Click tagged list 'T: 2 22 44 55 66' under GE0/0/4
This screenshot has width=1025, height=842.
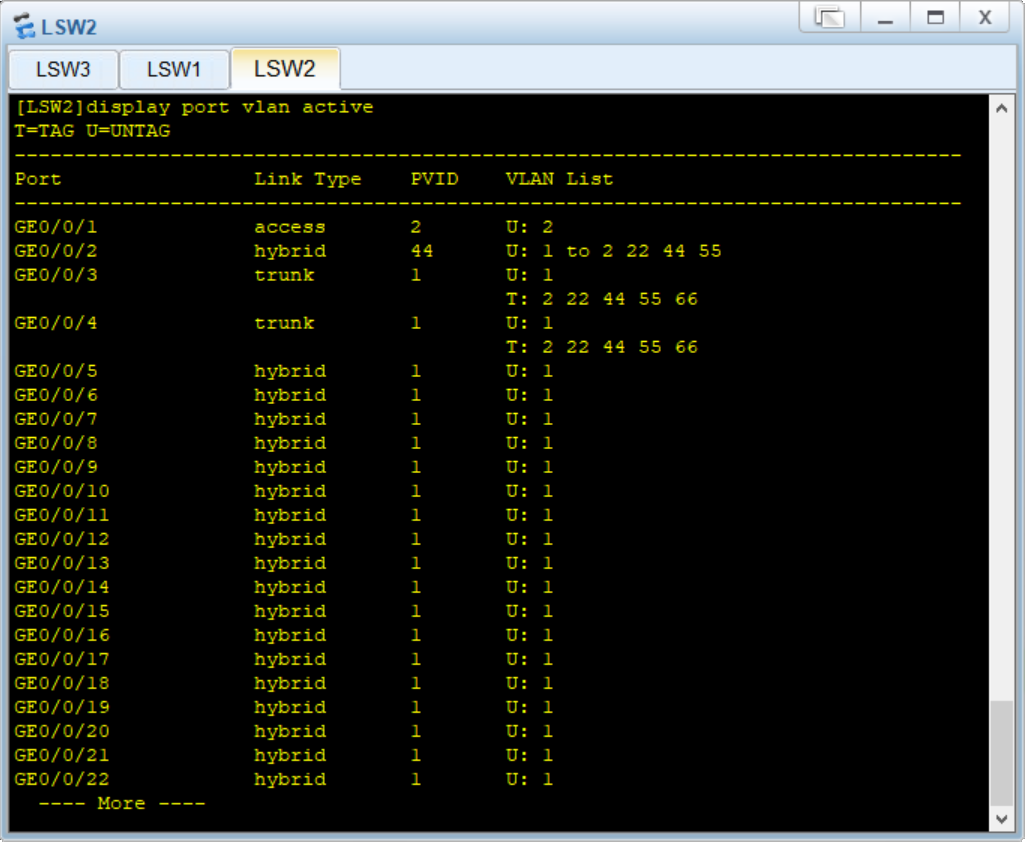(601, 347)
